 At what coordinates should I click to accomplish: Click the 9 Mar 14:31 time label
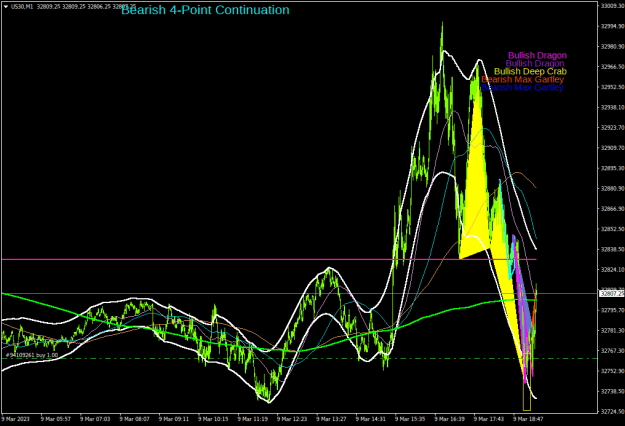tap(371, 419)
